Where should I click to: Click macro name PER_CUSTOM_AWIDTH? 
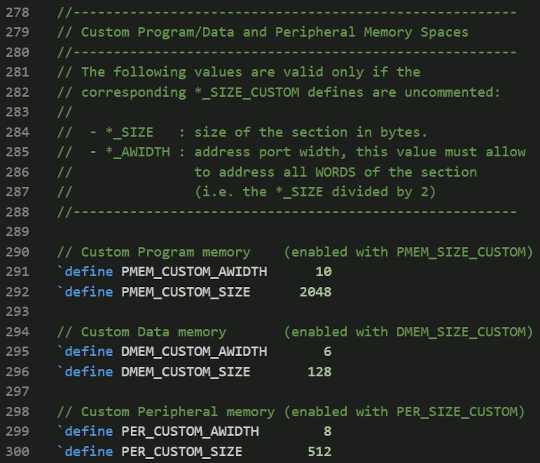coord(190,432)
